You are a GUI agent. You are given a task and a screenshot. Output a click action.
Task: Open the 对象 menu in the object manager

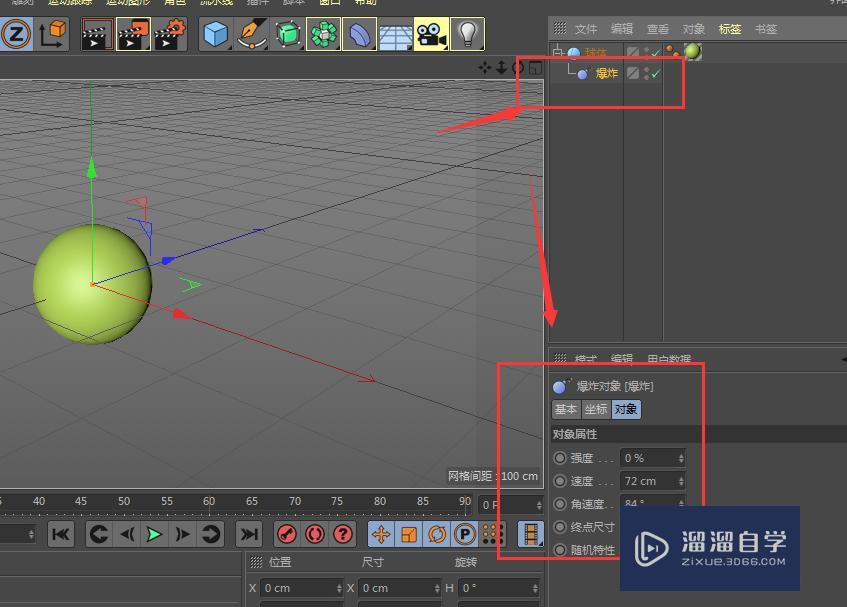point(694,29)
